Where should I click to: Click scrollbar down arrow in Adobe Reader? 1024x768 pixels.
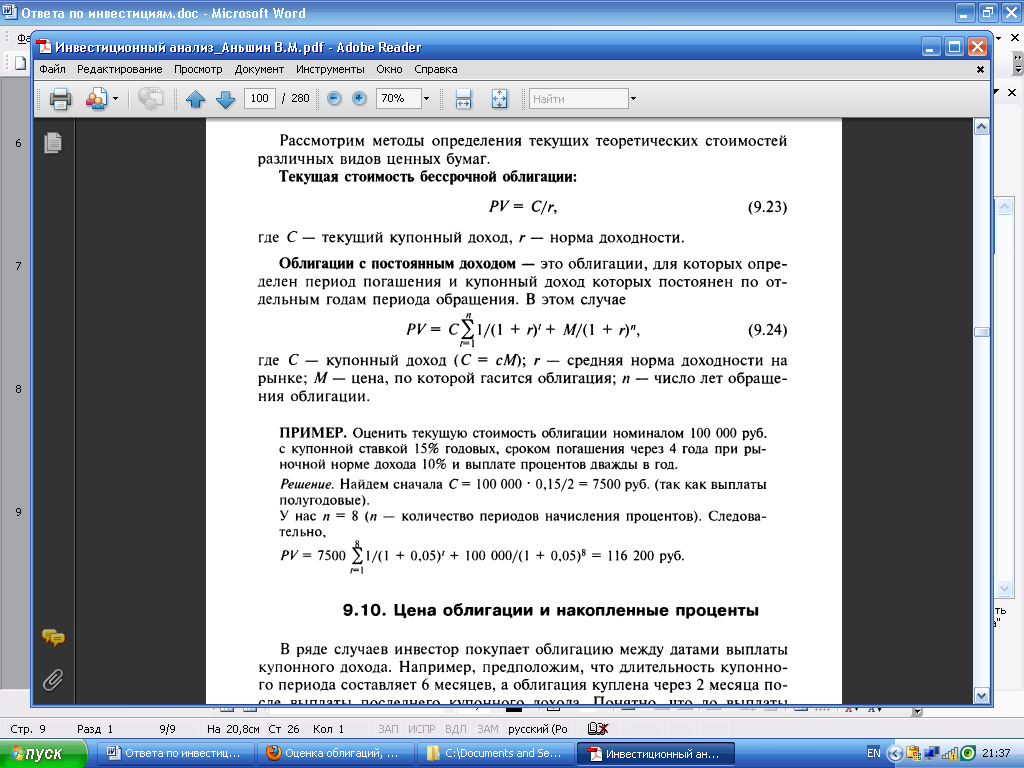pyautogui.click(x=982, y=696)
